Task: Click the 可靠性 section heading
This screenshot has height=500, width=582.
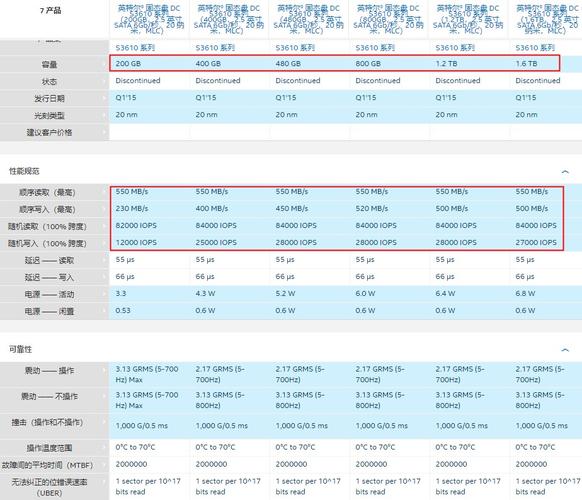Action: [20, 349]
